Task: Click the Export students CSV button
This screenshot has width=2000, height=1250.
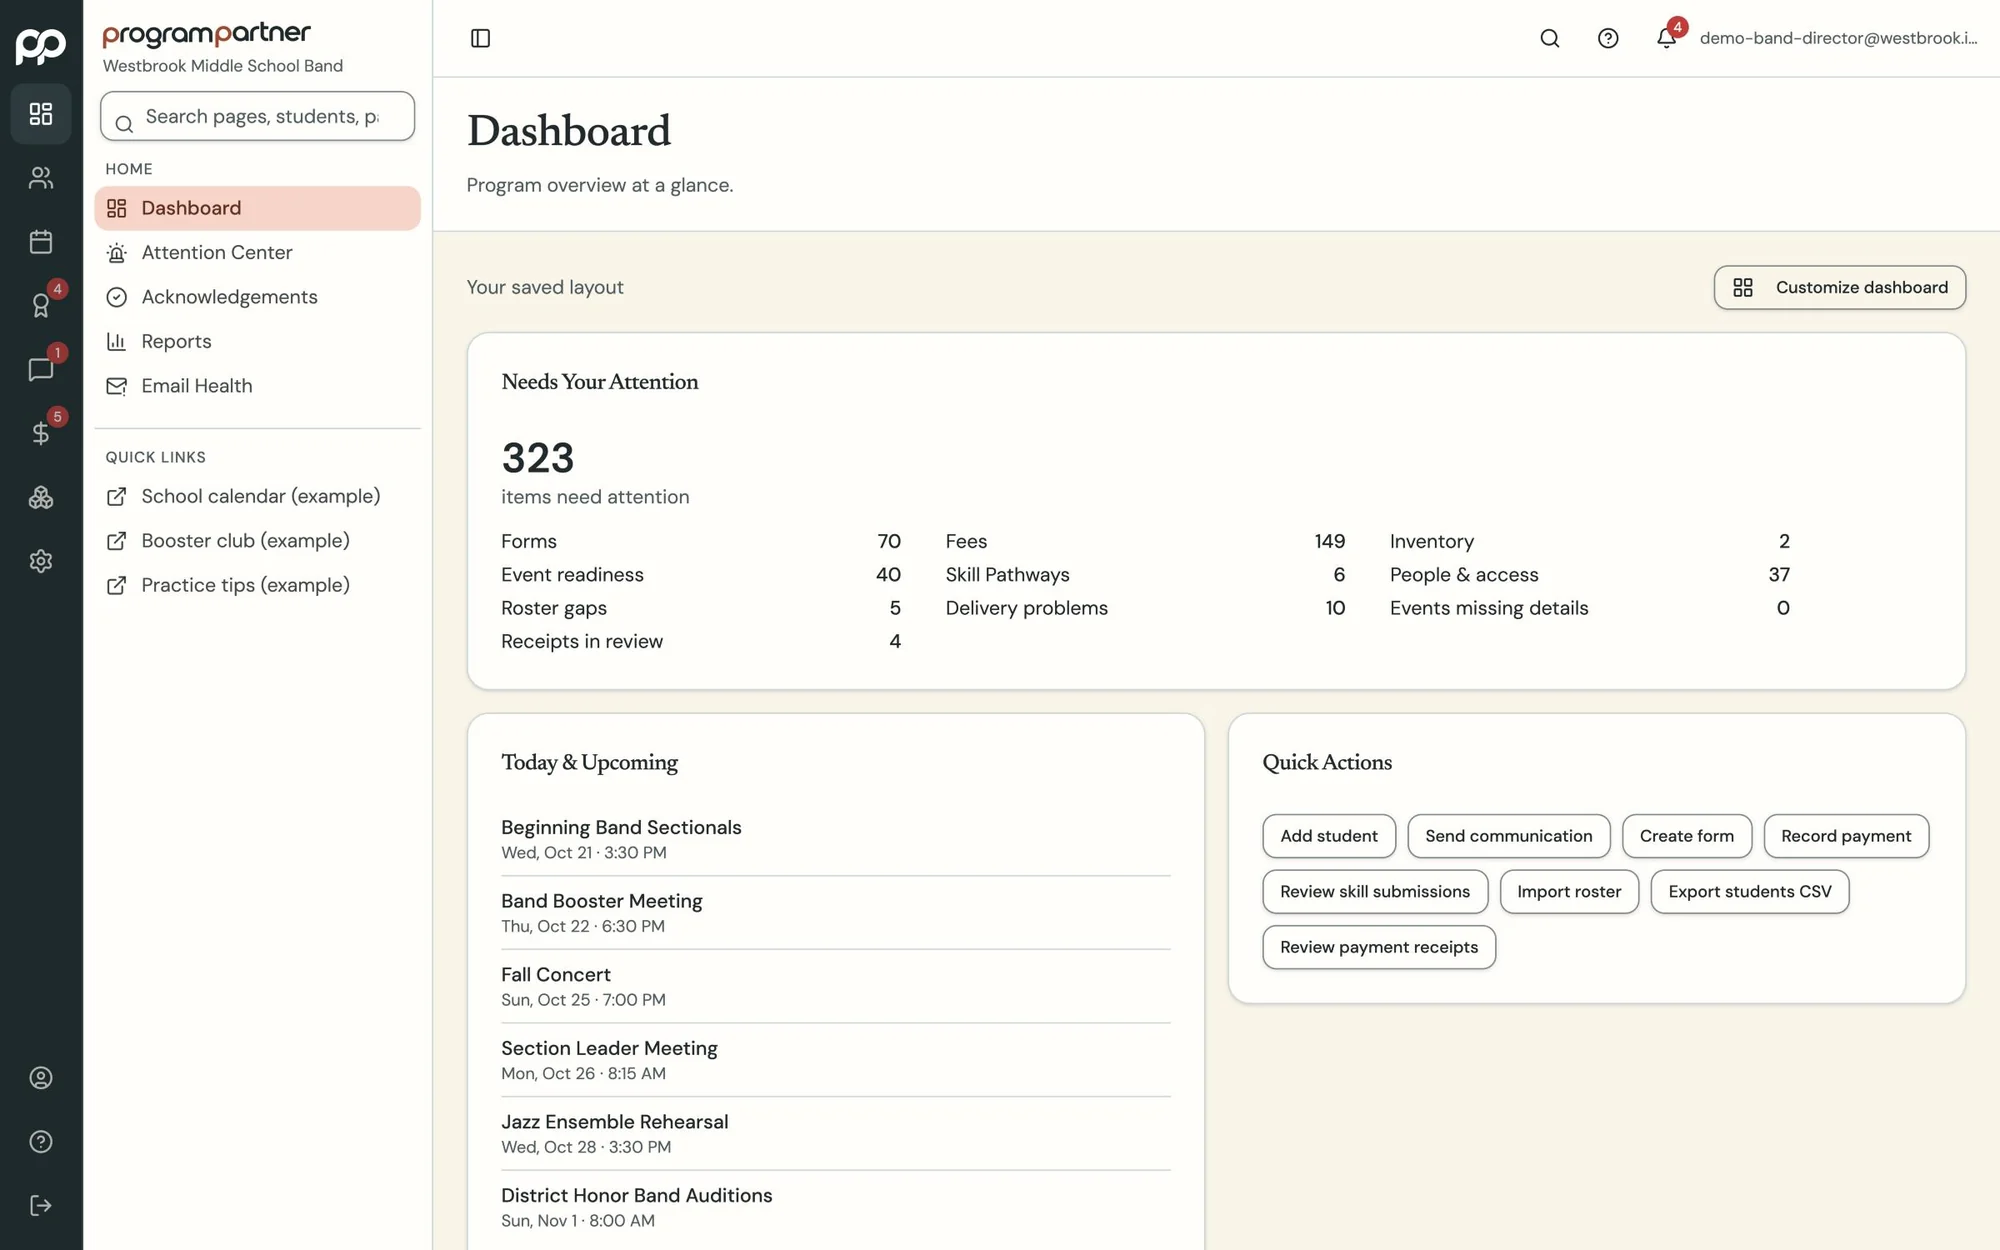Action: (x=1750, y=892)
